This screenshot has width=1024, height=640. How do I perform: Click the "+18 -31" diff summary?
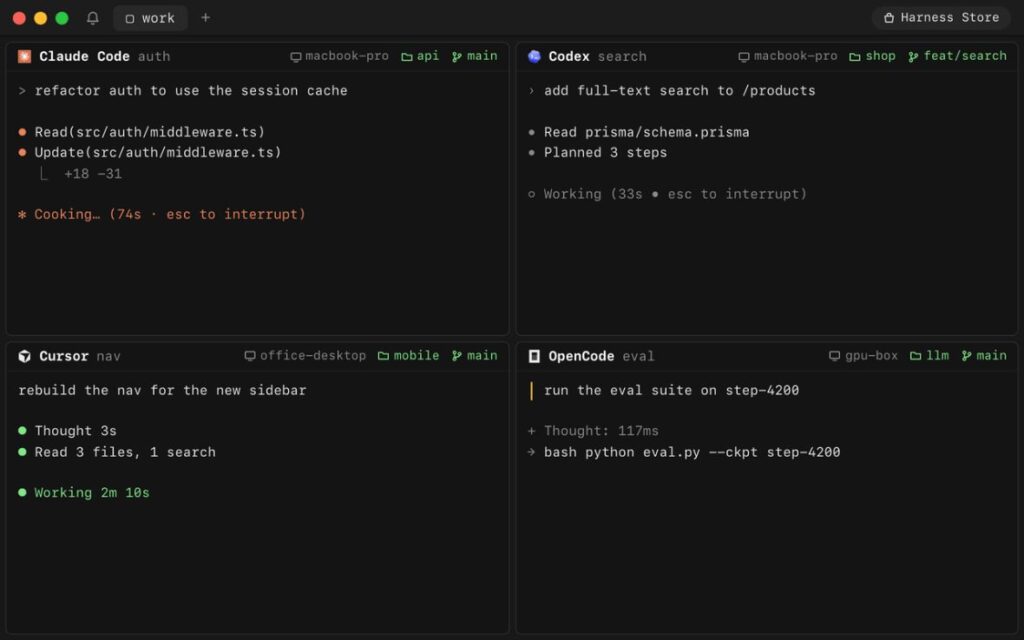click(x=93, y=174)
